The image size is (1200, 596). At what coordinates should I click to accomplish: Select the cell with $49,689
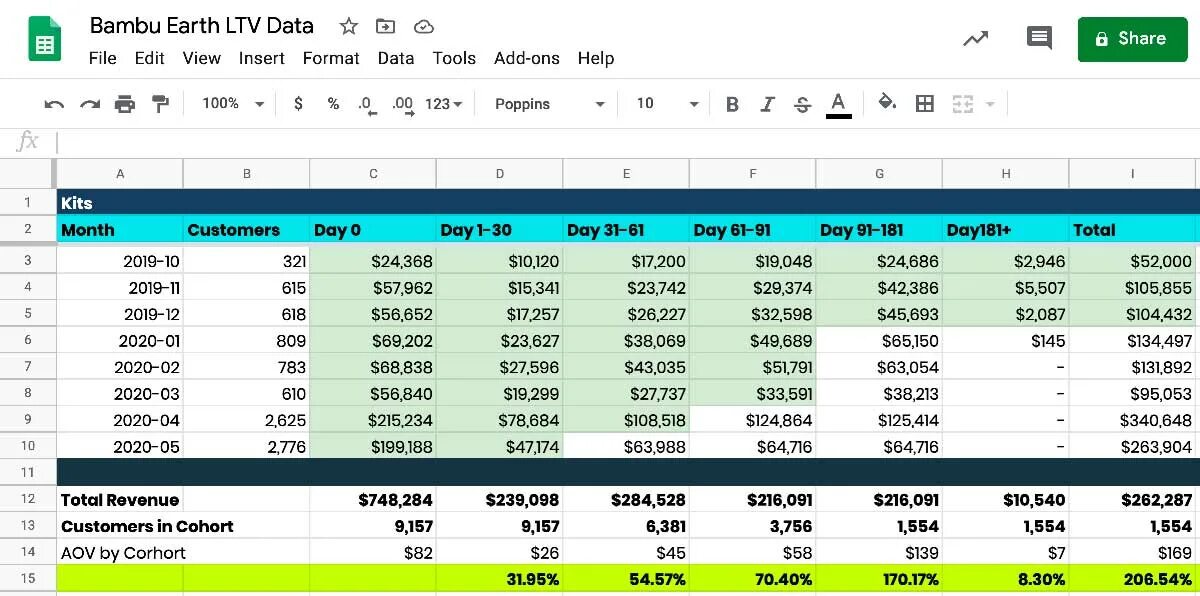752,341
